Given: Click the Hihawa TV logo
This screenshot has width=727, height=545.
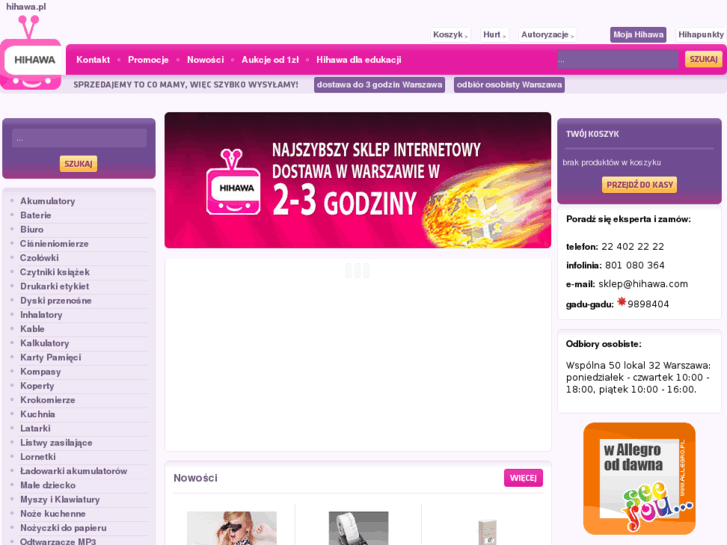Looking at the screenshot, I should 31,53.
